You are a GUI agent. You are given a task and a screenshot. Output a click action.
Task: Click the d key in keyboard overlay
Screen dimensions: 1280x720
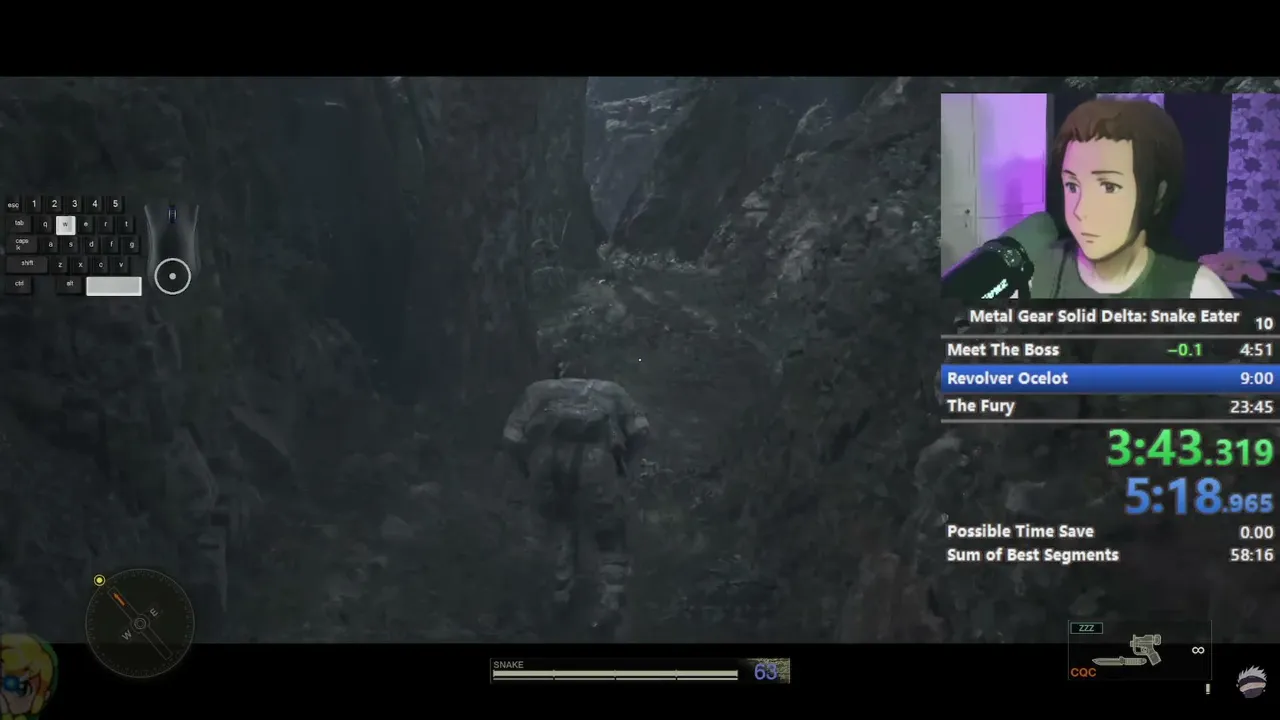coord(91,244)
